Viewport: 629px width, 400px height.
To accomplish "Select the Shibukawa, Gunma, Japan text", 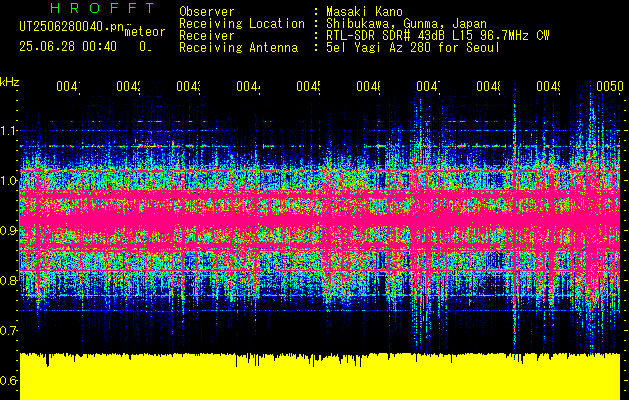I will (x=406, y=24).
